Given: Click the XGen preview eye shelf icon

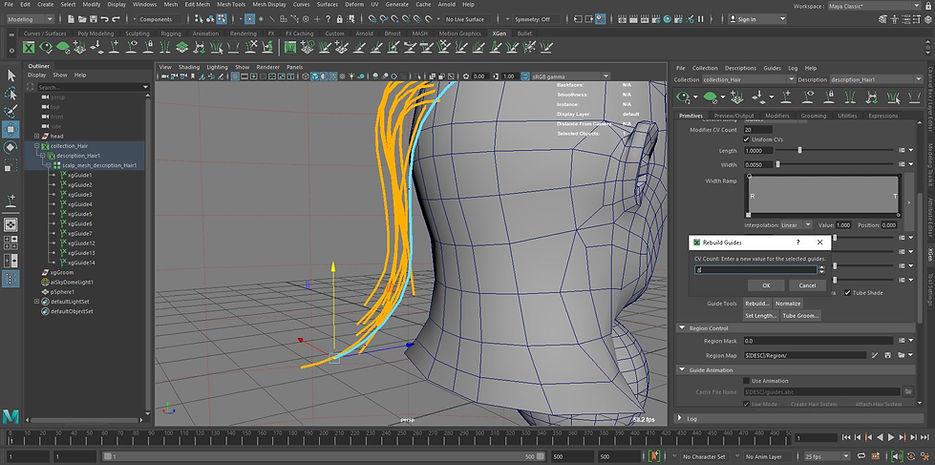Looking at the screenshot, I should 45,47.
